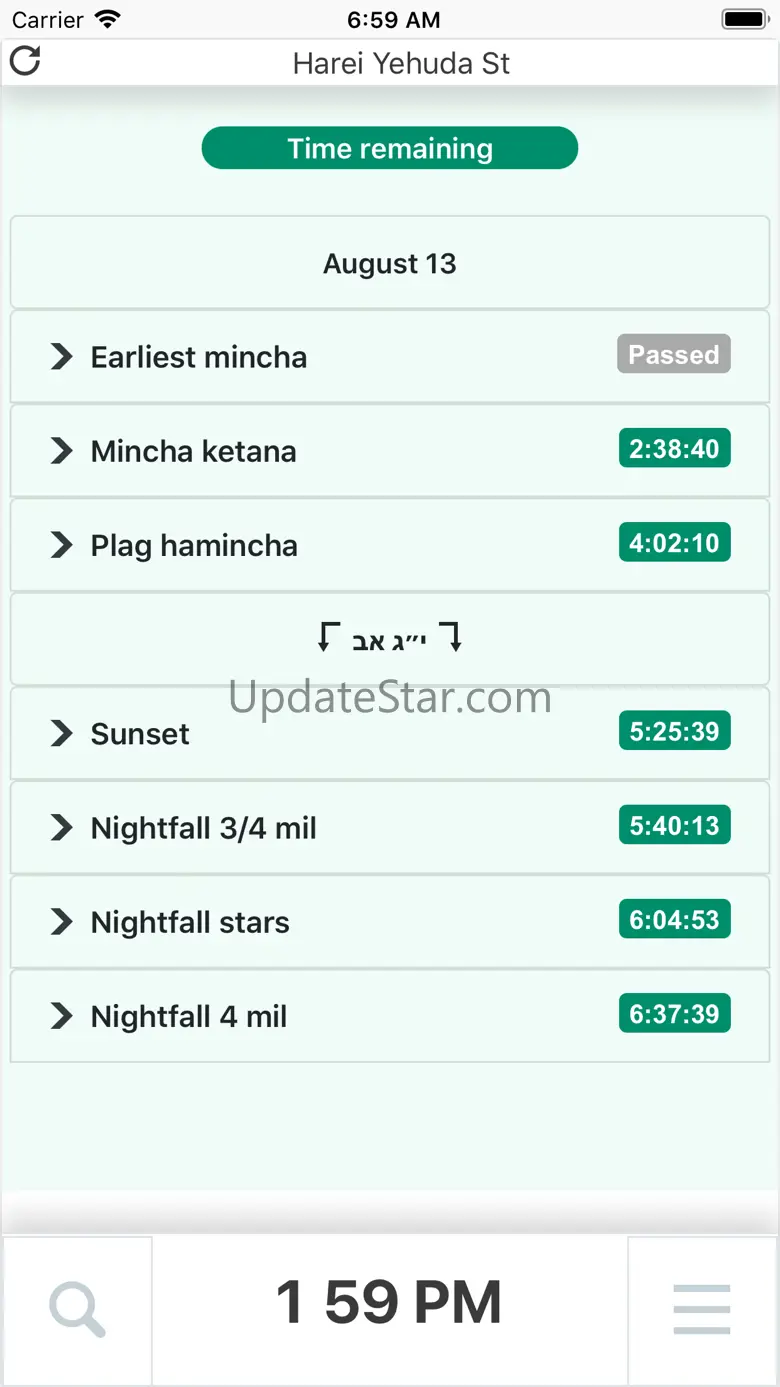
Task: Expand the Mincha ketana chevron
Action: pos(62,450)
